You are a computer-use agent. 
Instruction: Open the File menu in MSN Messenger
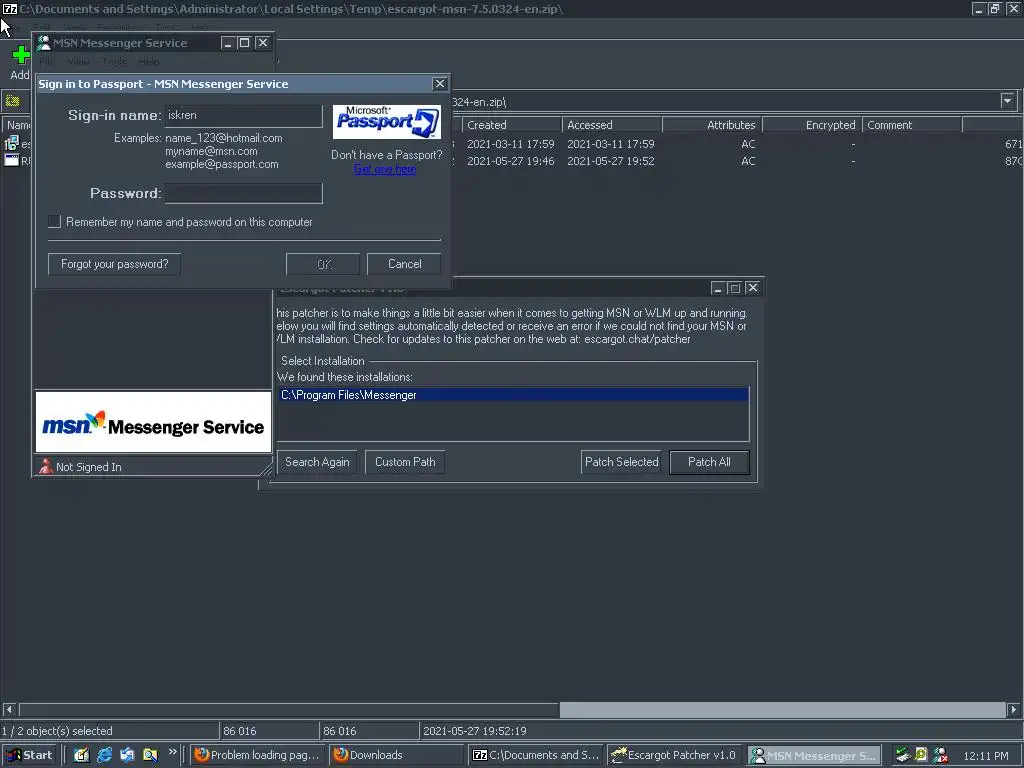tap(46, 61)
